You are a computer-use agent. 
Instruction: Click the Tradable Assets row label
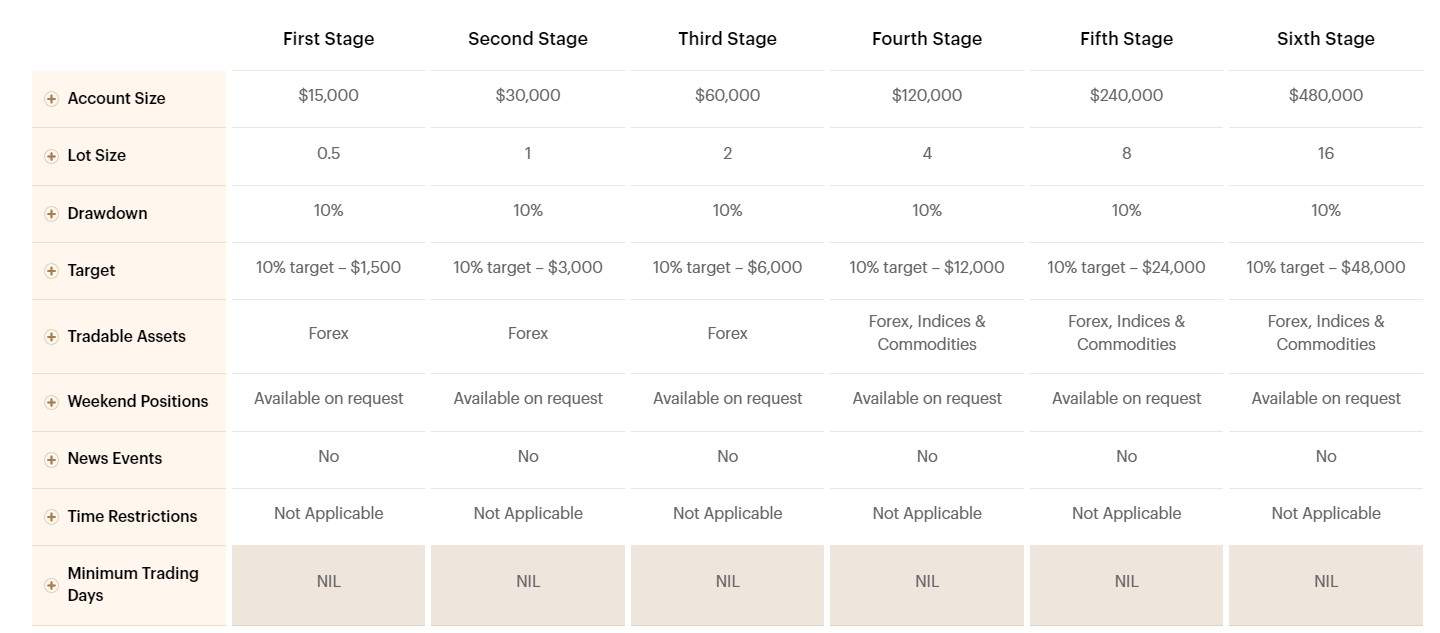(126, 337)
